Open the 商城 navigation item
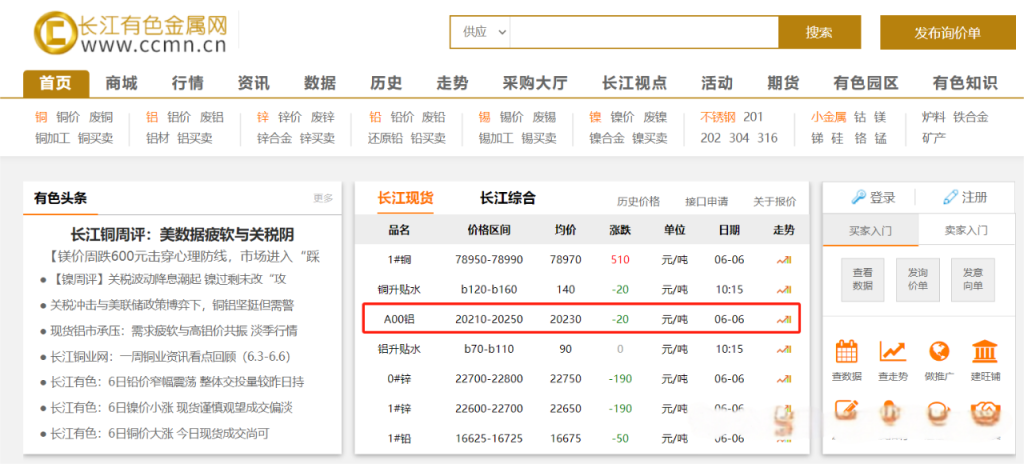1024x464 pixels. pos(121,84)
